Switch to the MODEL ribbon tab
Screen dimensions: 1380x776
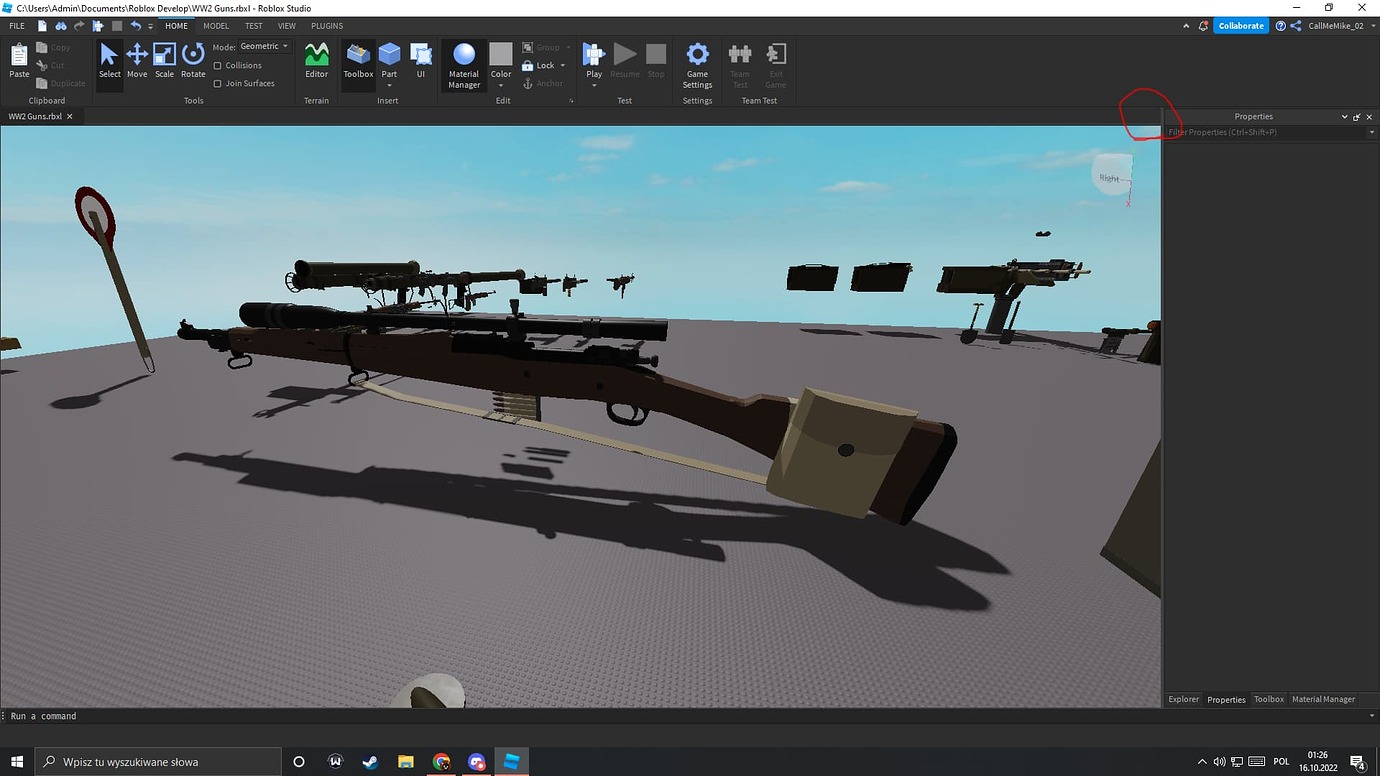coord(216,26)
